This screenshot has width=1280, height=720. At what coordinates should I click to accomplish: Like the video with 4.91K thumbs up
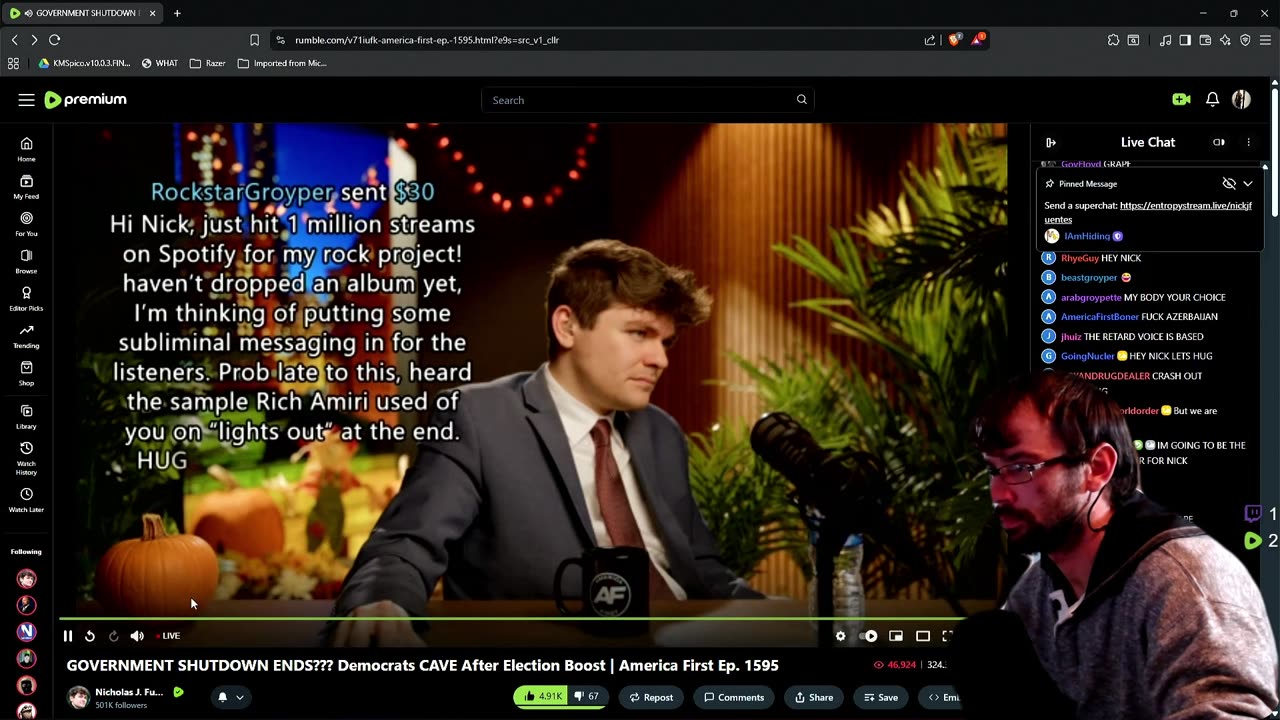[540, 697]
